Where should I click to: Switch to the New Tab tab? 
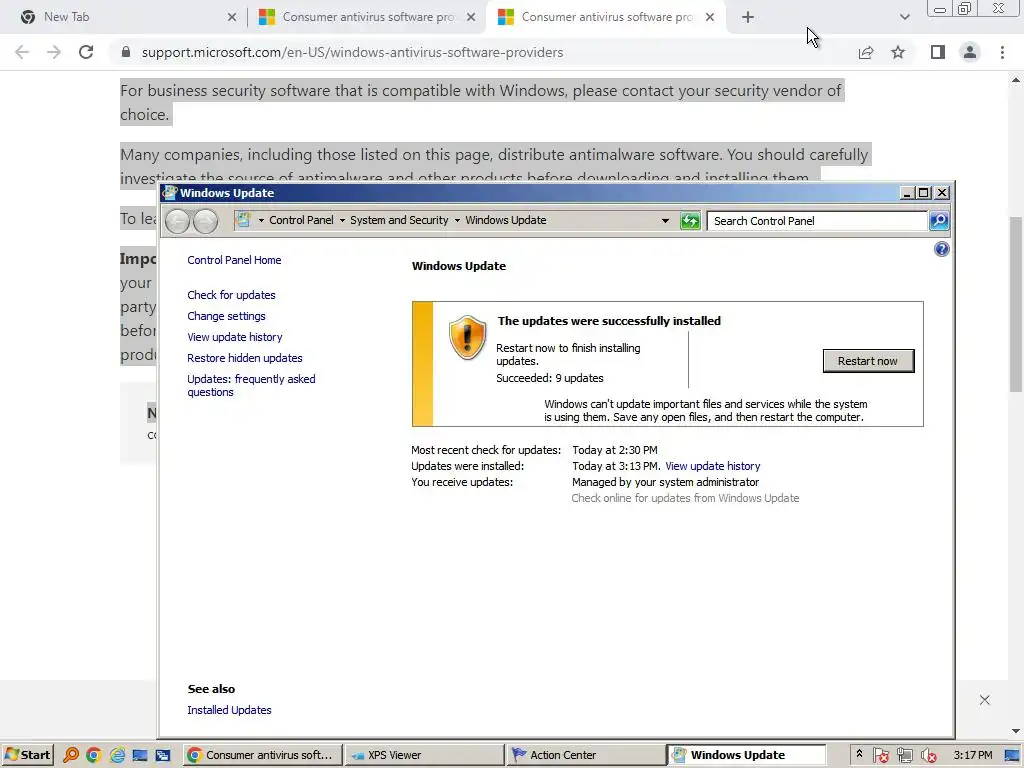(124, 17)
